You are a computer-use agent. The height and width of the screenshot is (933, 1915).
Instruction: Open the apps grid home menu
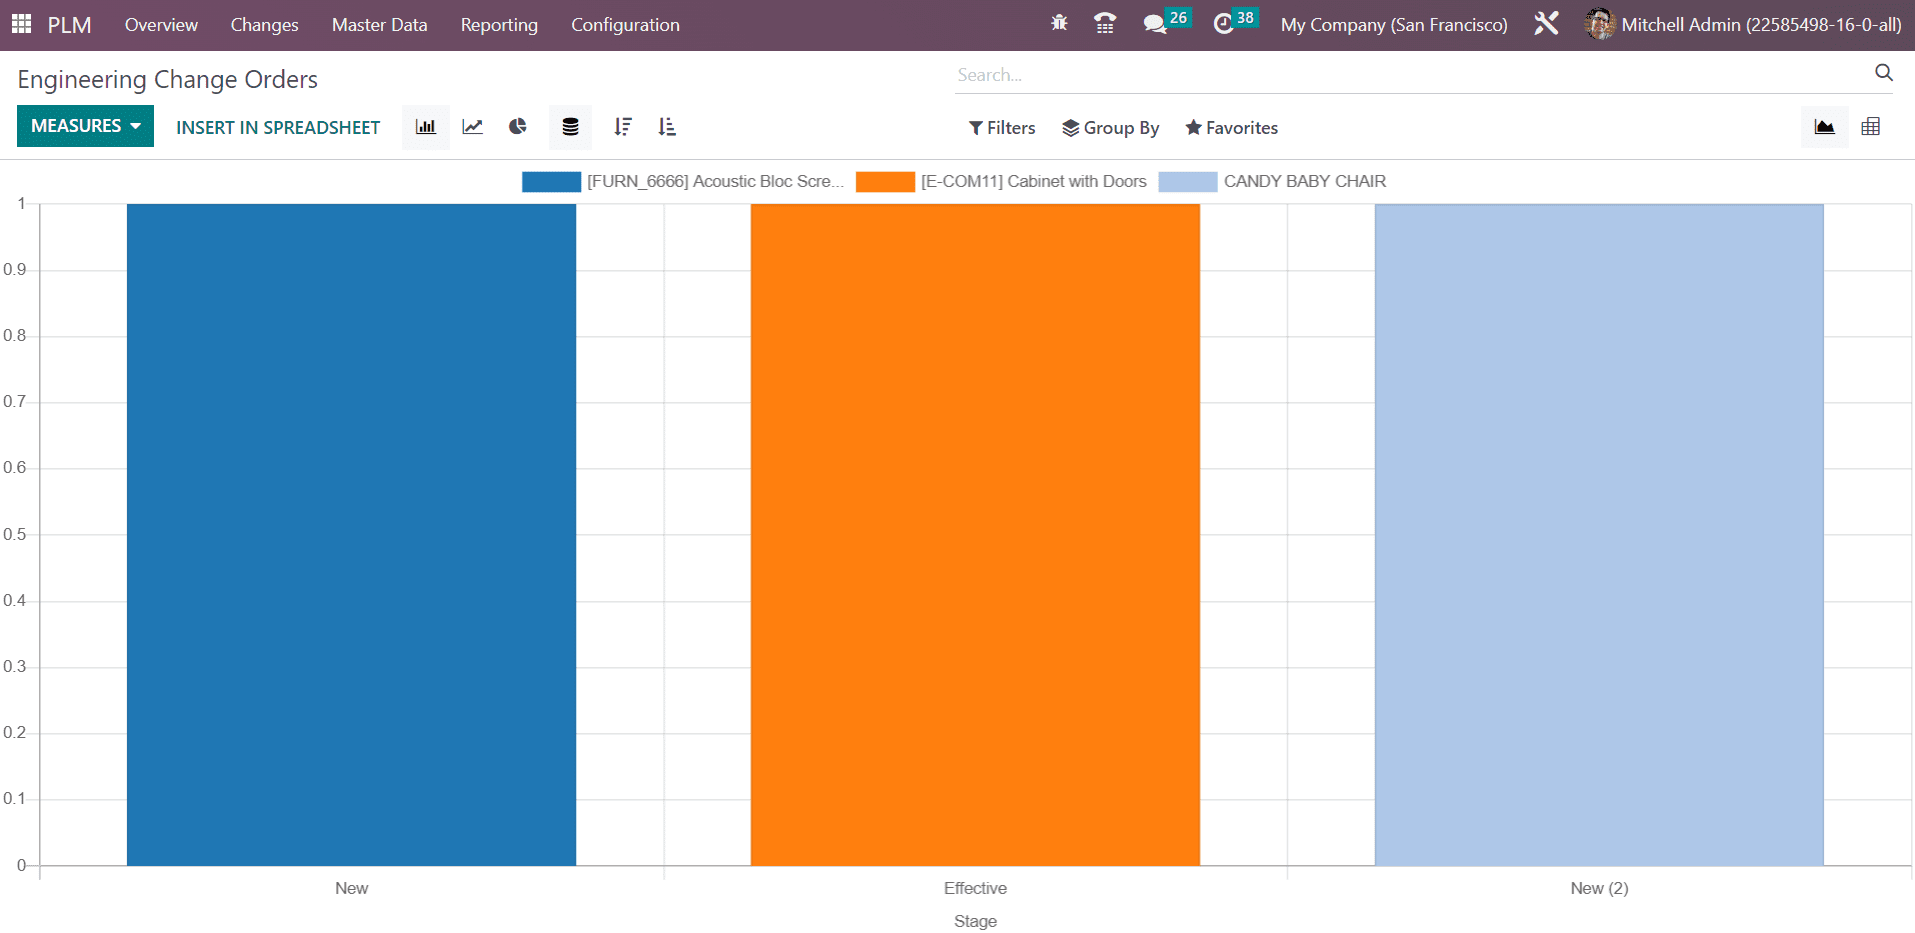pyautogui.click(x=21, y=24)
